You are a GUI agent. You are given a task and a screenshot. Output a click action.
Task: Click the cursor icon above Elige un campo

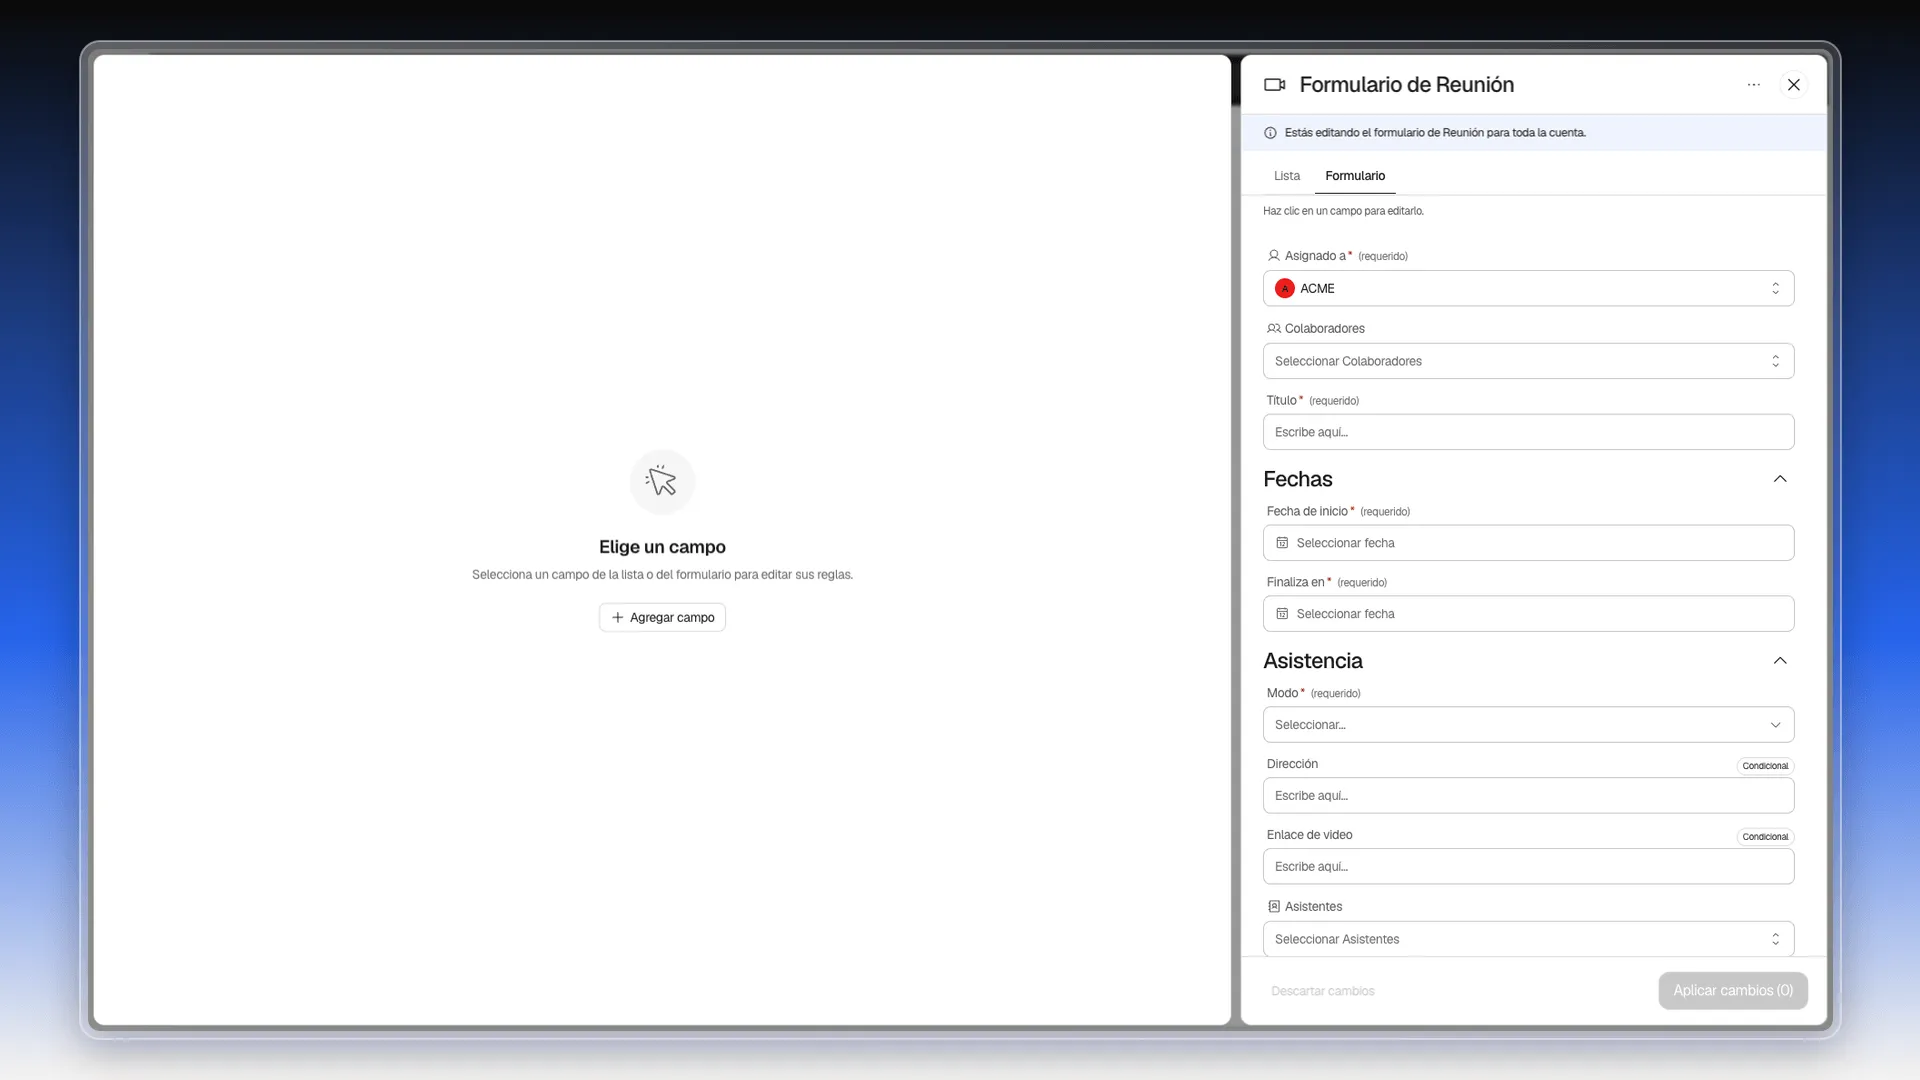coord(662,481)
